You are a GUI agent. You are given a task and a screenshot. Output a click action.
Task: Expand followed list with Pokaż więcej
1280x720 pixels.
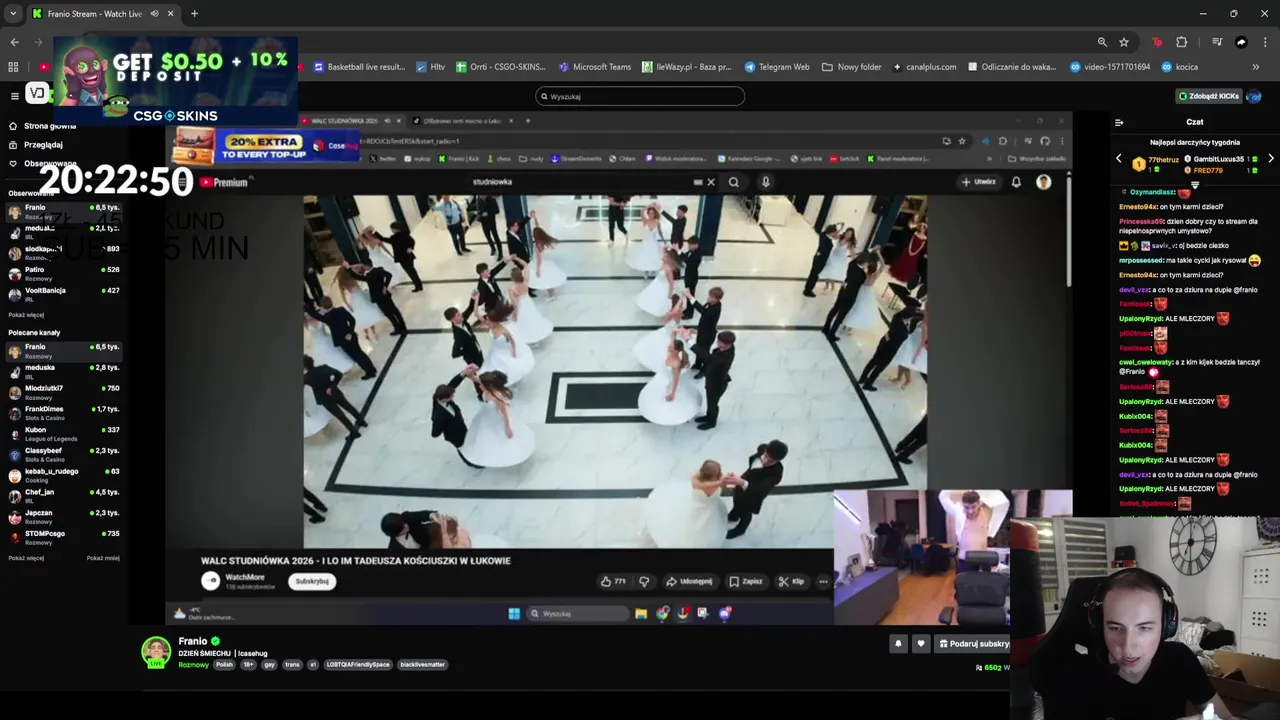[x=26, y=315]
